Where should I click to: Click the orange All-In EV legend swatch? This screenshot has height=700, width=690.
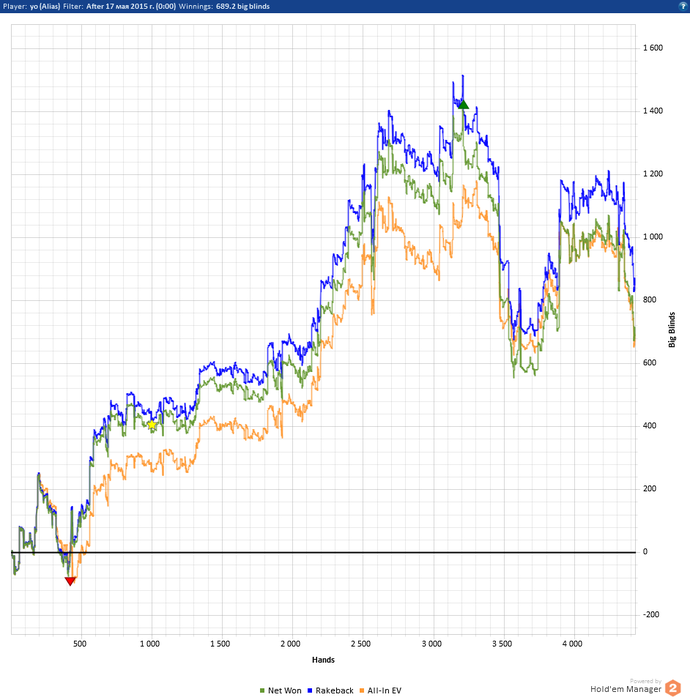(362, 691)
